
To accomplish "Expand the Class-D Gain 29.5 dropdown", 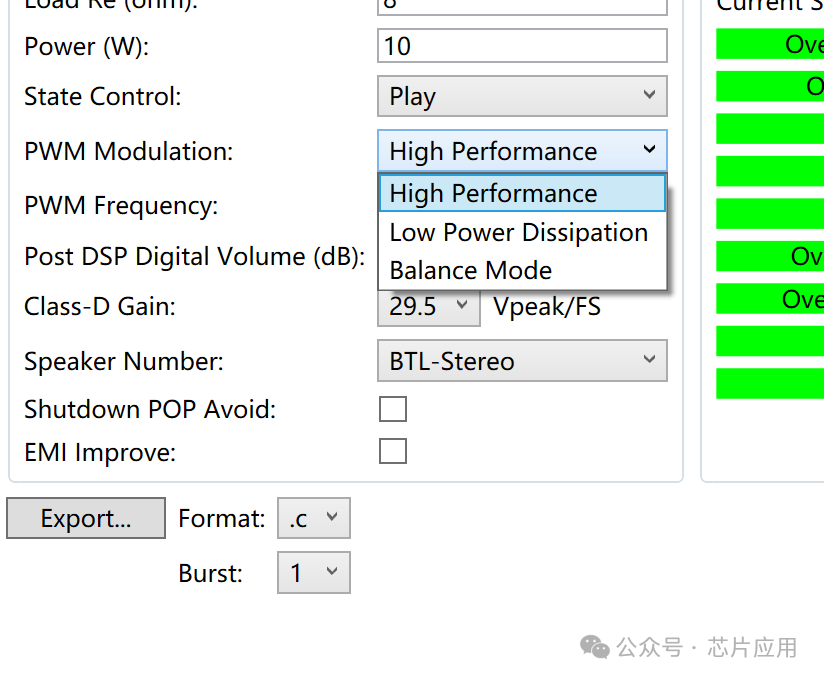I will 428,306.
